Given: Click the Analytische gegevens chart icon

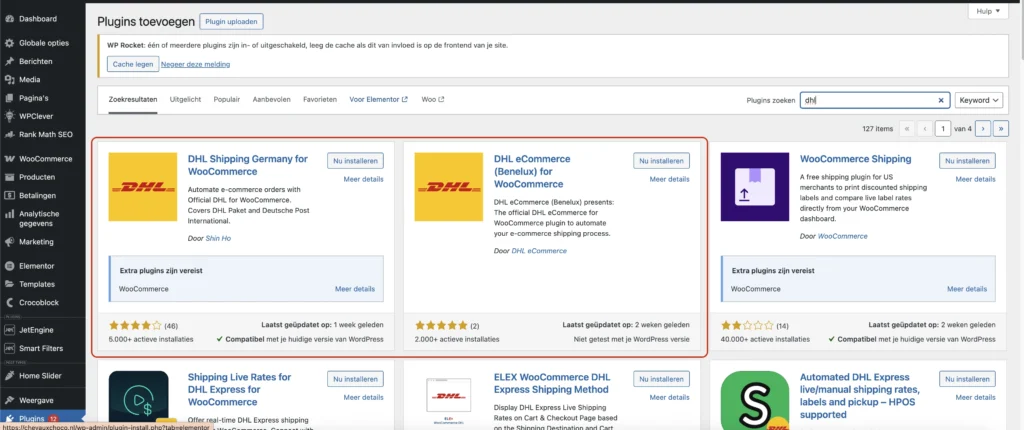Looking at the screenshot, I should coord(9,214).
